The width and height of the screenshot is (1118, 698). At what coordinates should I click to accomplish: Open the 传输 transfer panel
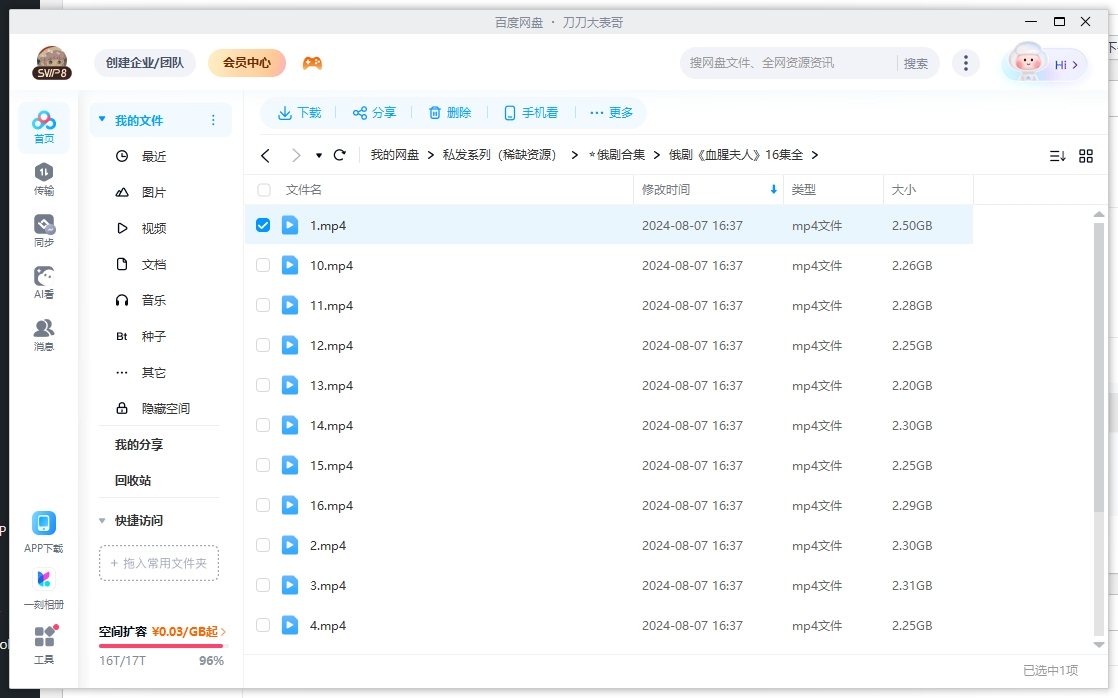coord(43,180)
